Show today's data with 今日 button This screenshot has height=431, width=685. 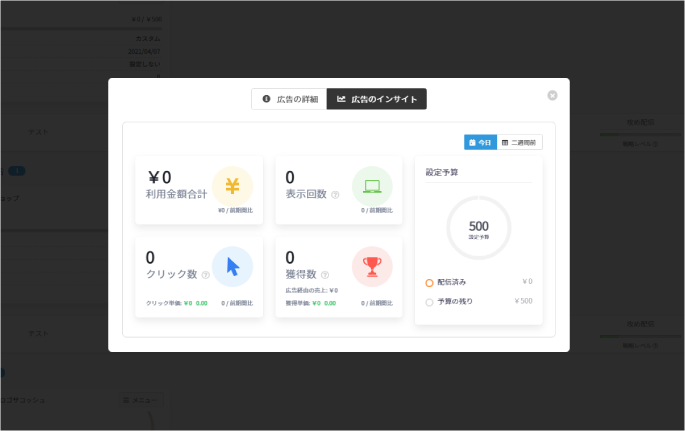pyautogui.click(x=480, y=142)
